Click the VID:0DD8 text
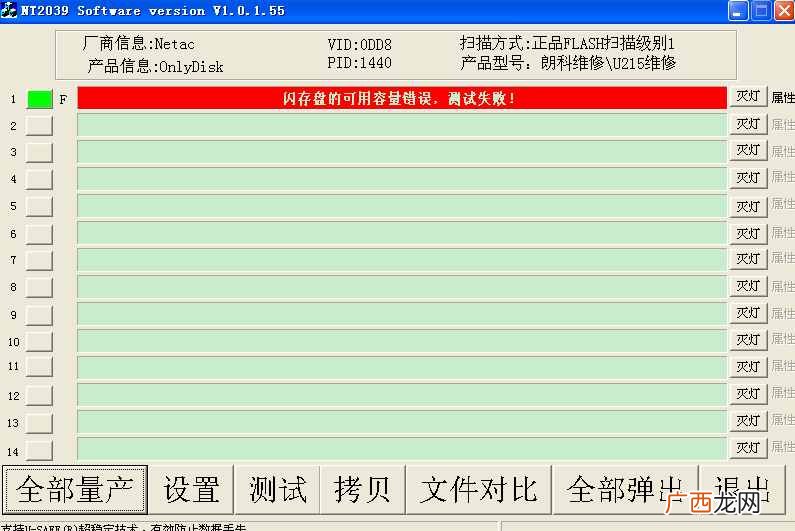Viewport: 795px width, 531px height. tap(359, 45)
